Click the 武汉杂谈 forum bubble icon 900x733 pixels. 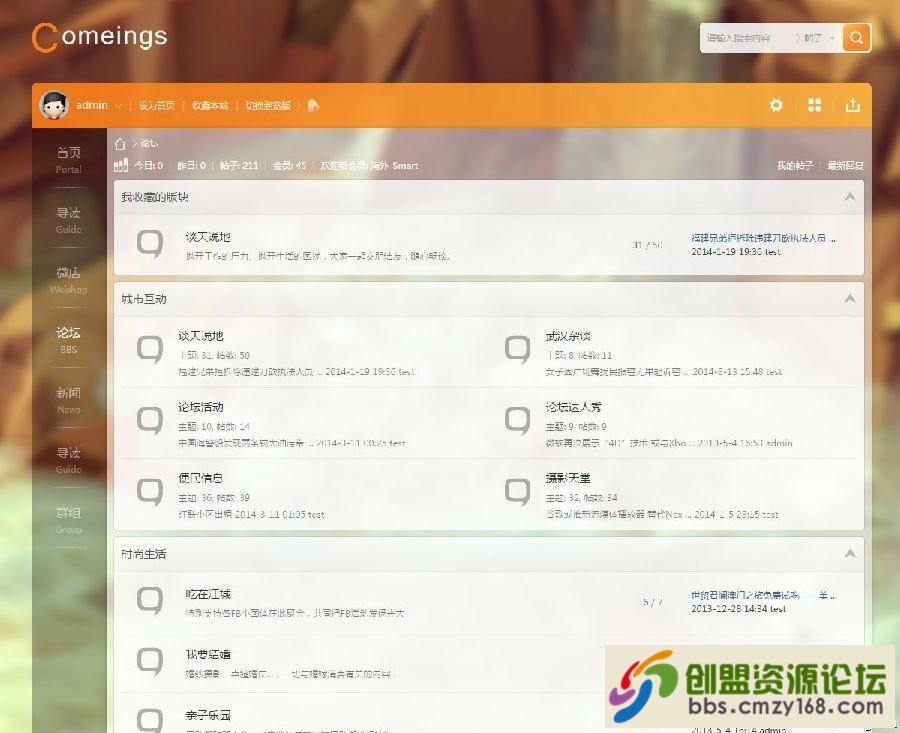[517, 350]
